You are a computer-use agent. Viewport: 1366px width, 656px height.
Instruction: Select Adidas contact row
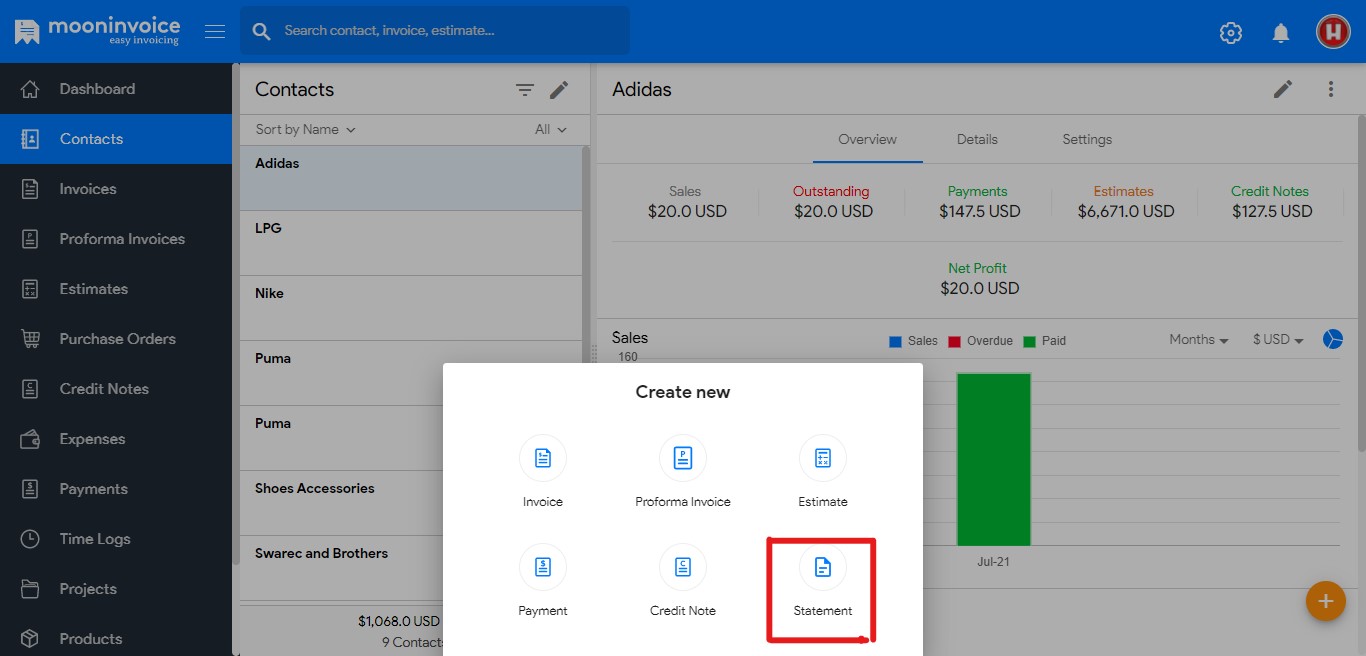pos(411,178)
